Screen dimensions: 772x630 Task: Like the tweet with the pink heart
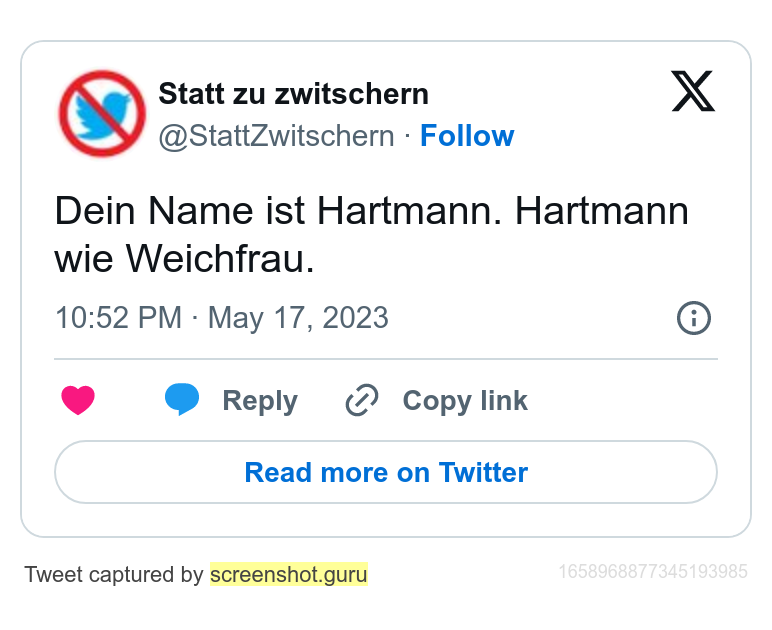(x=78, y=400)
